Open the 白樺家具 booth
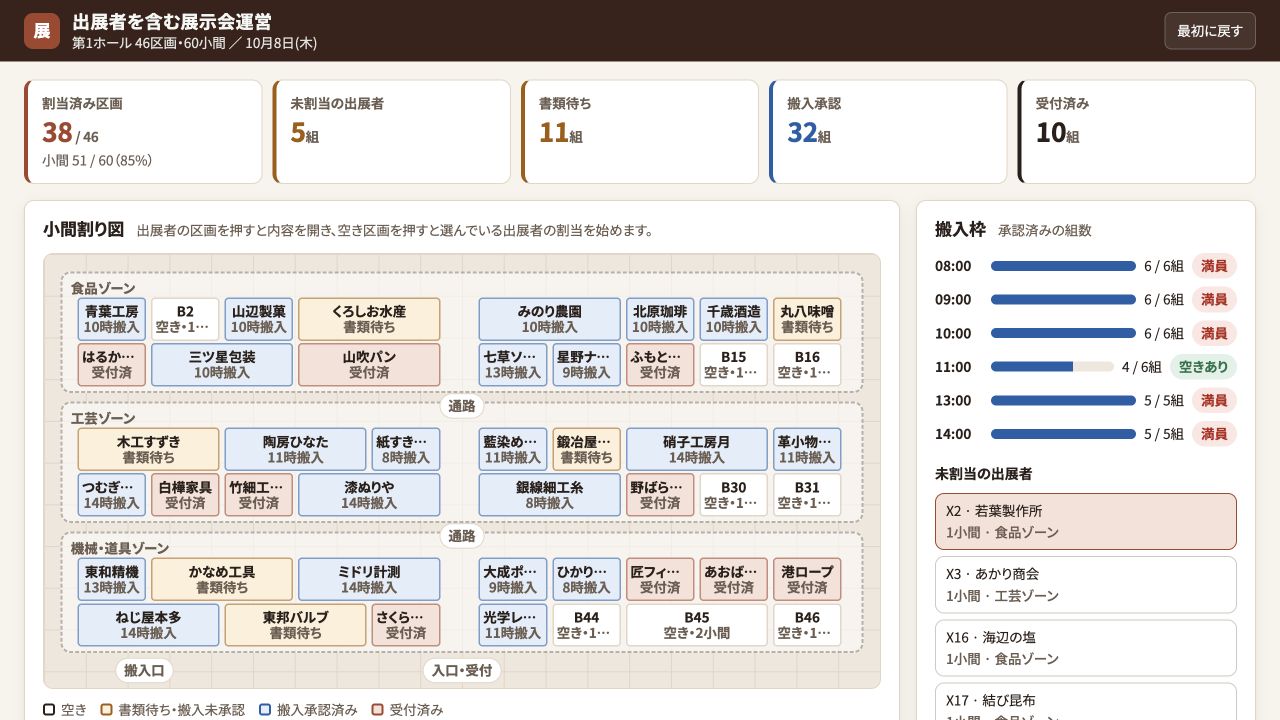This screenshot has width=1280, height=720. click(185, 495)
